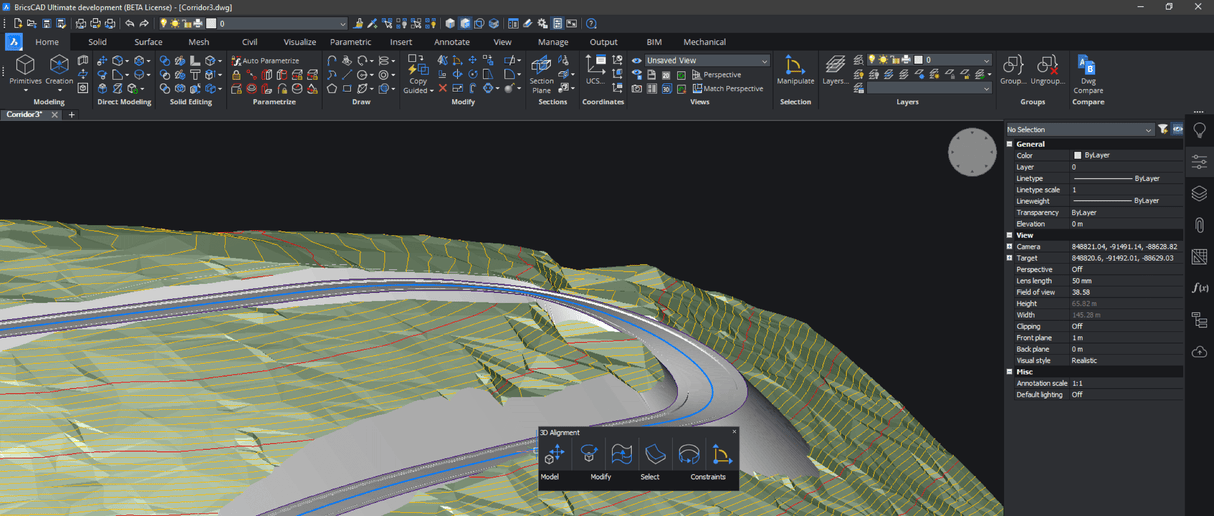The width and height of the screenshot is (1214, 516).
Task: Open the Layers manager icon
Action: [x=835, y=70]
